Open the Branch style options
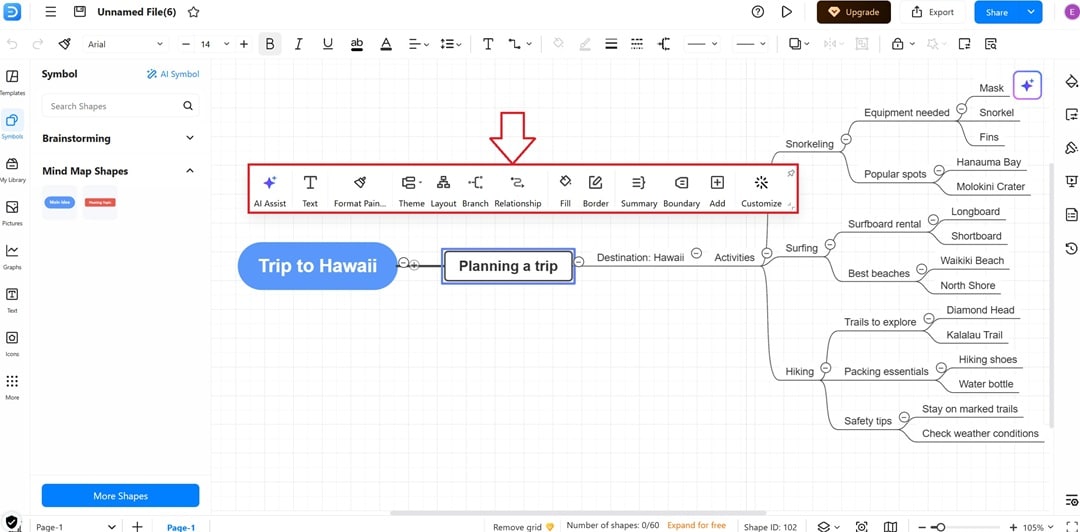This screenshot has height=532, width=1080. (x=475, y=191)
